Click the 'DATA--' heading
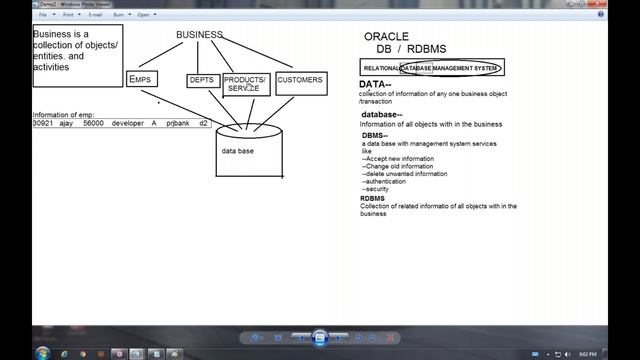 click(375, 84)
